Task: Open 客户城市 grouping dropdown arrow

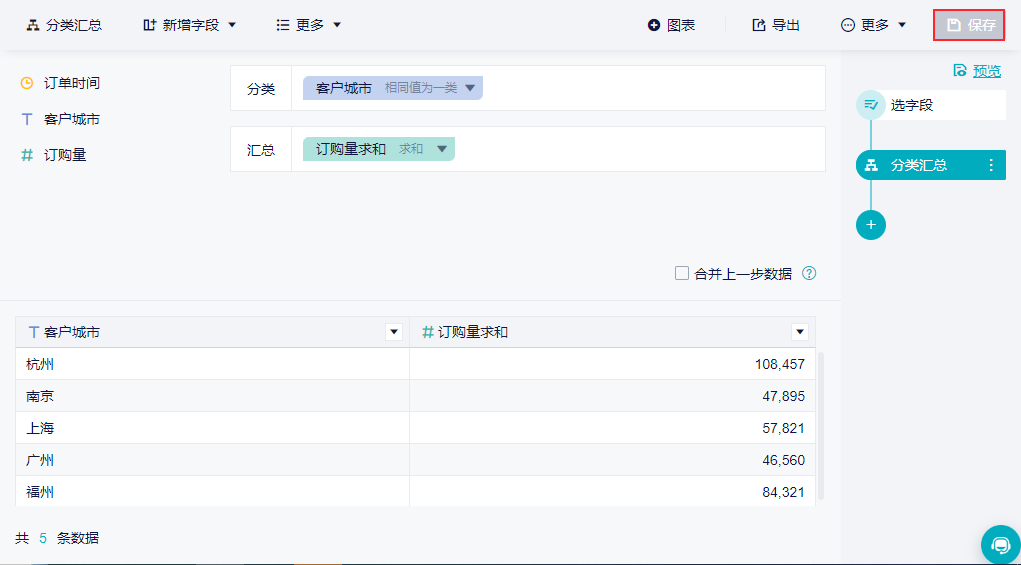Action: point(470,88)
